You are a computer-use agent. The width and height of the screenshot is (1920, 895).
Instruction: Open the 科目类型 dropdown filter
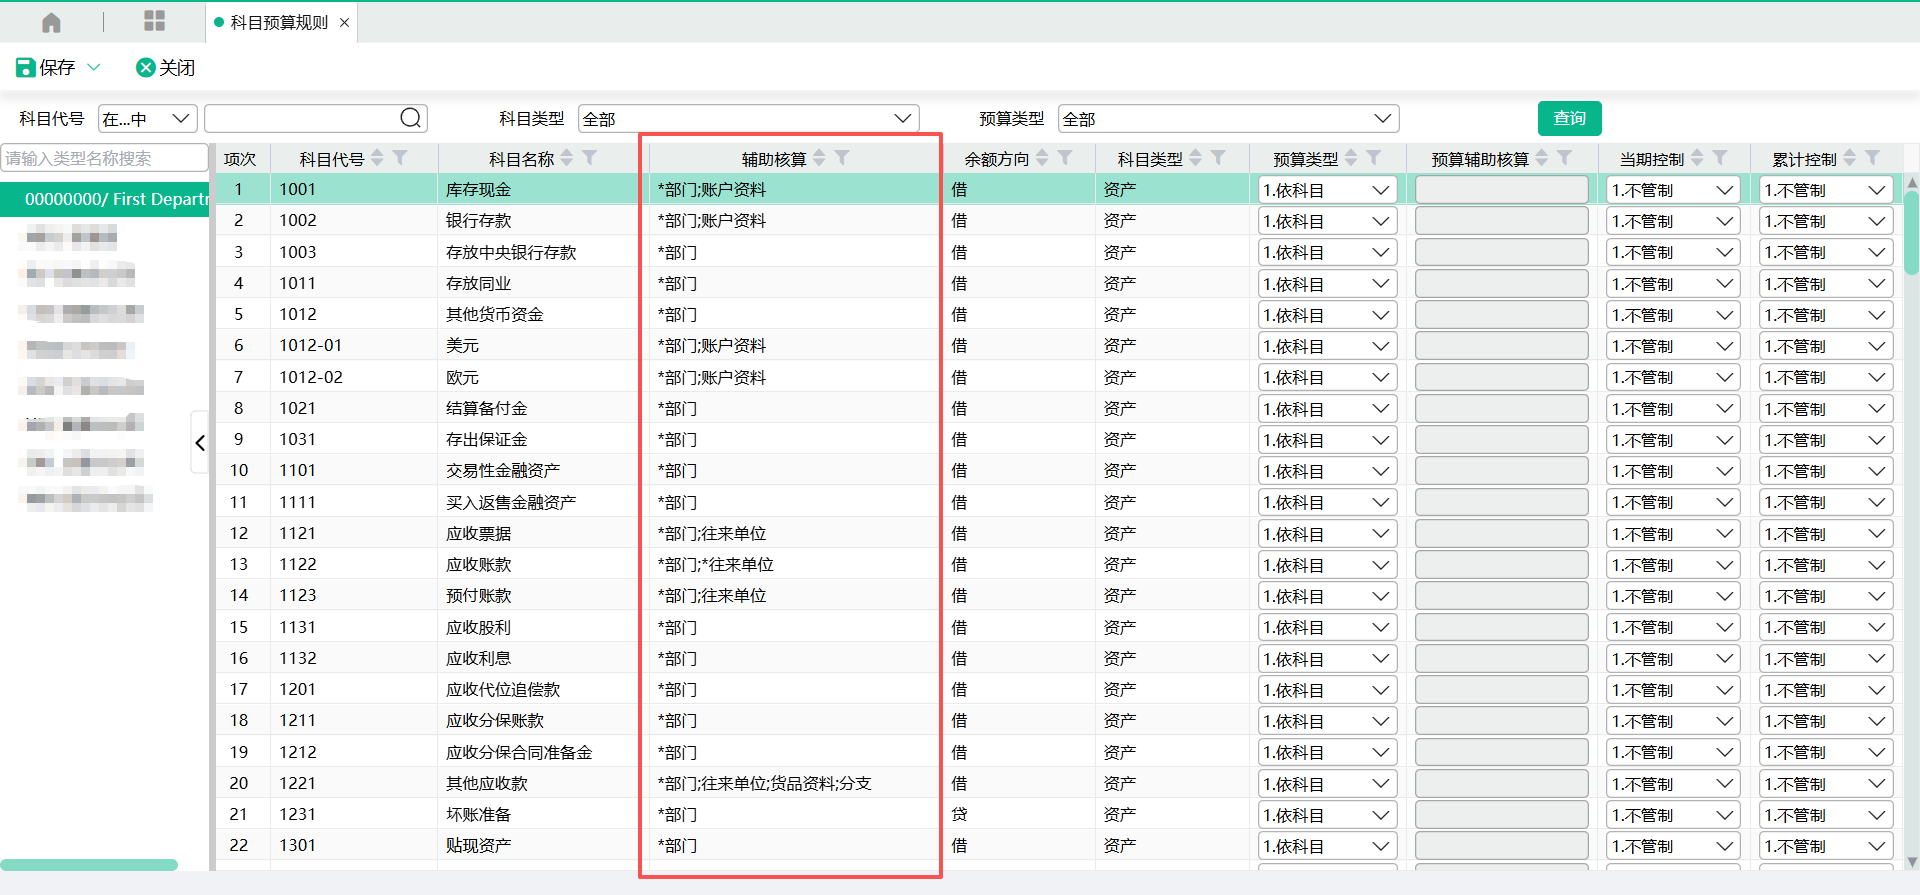748,119
